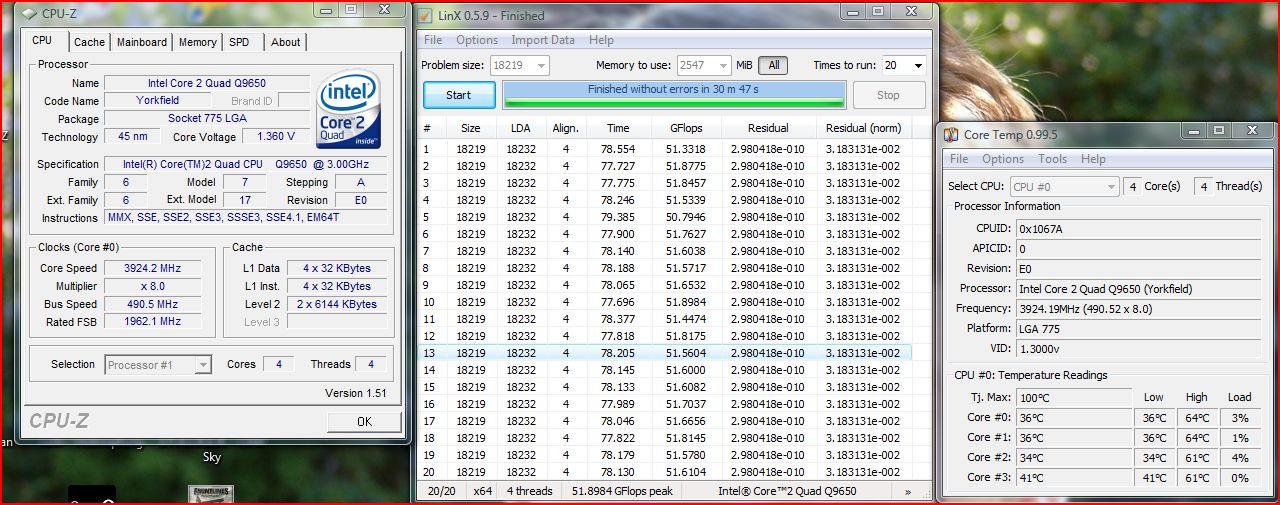
Task: Switch to the Cache tab in CPU-Z
Action: (89, 42)
